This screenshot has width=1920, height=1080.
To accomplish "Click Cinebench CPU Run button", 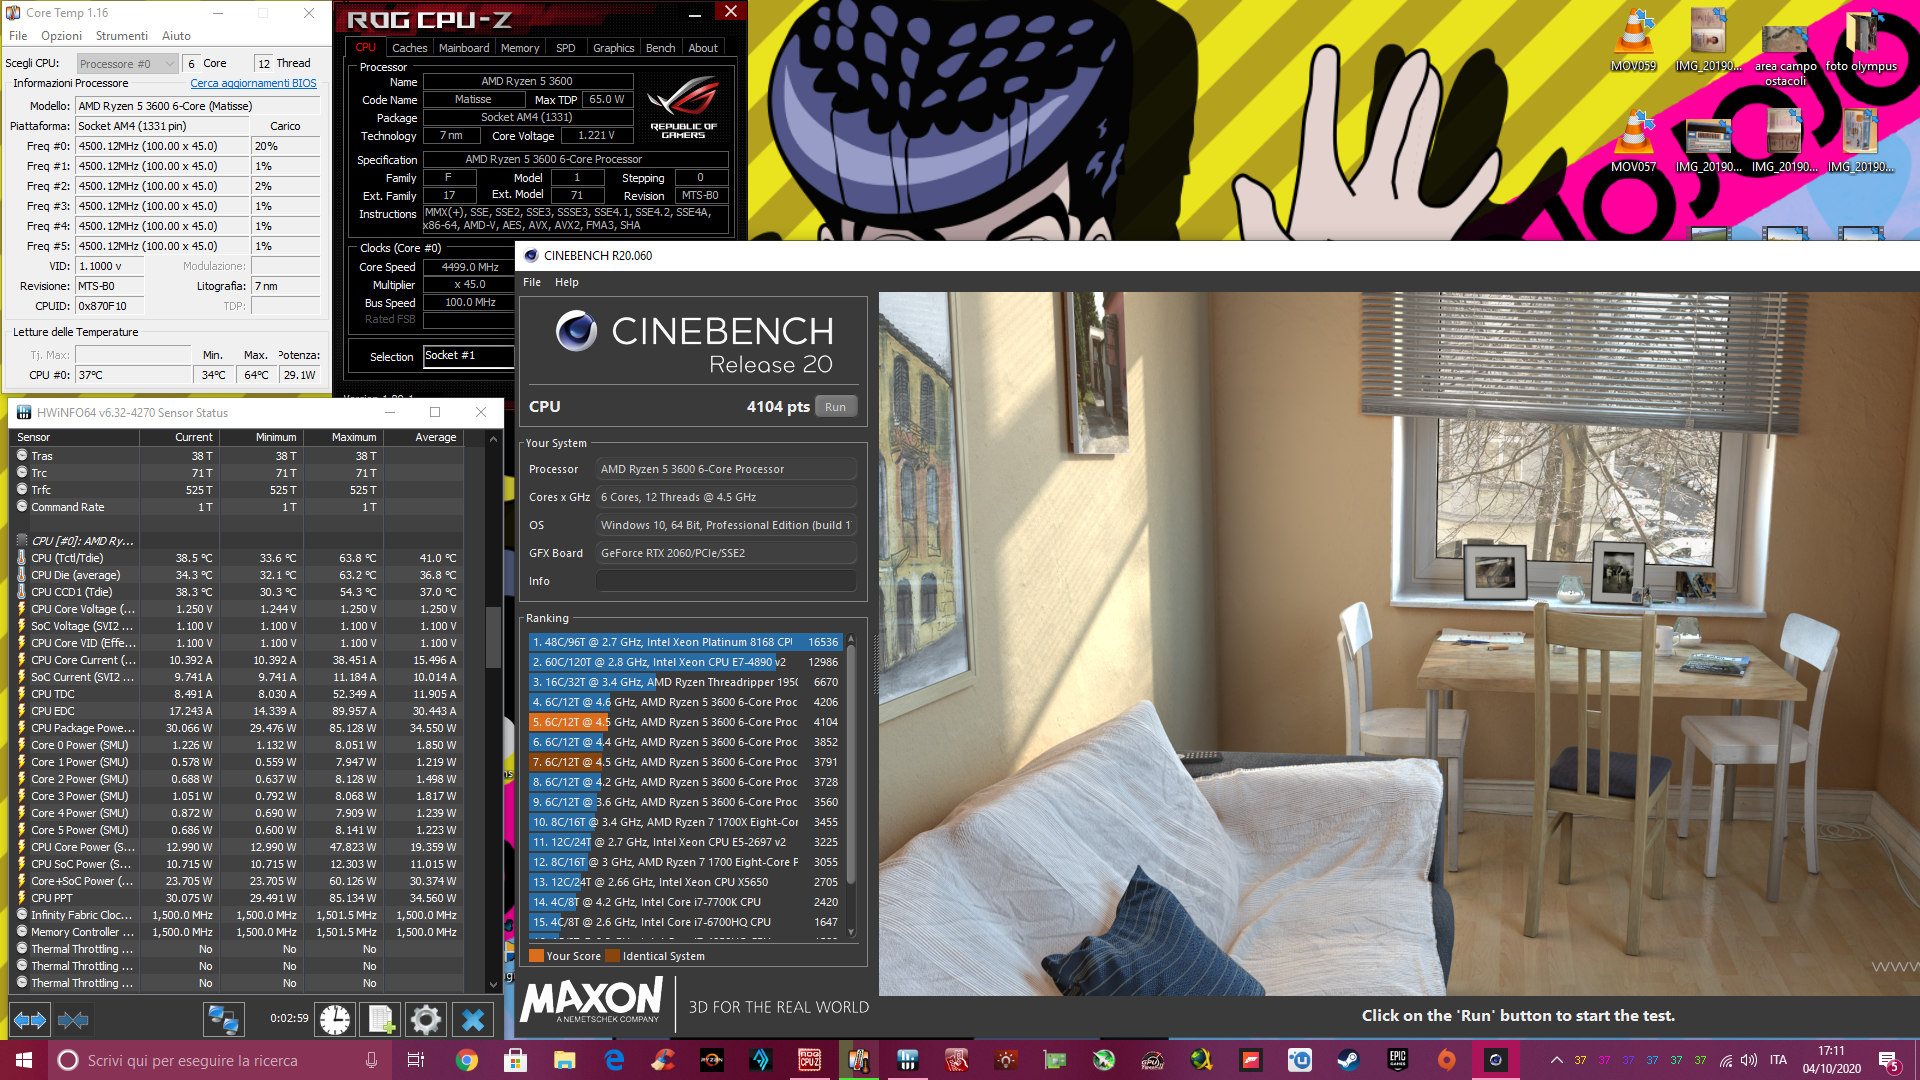I will click(835, 407).
